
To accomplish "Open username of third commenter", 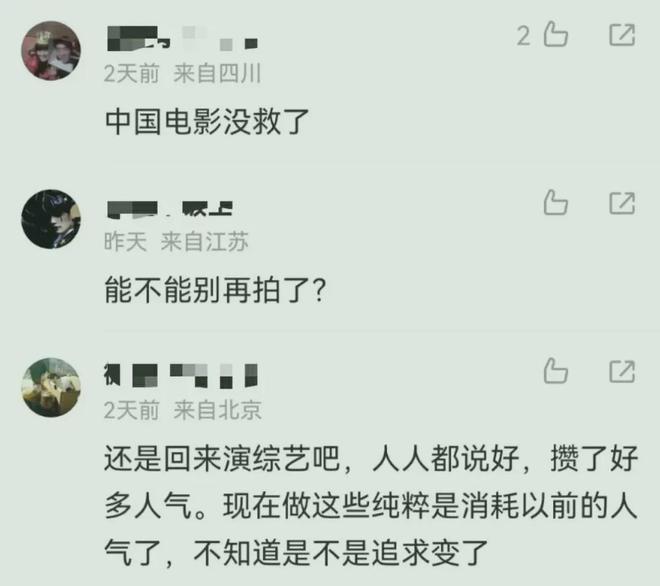I will 181,376.
